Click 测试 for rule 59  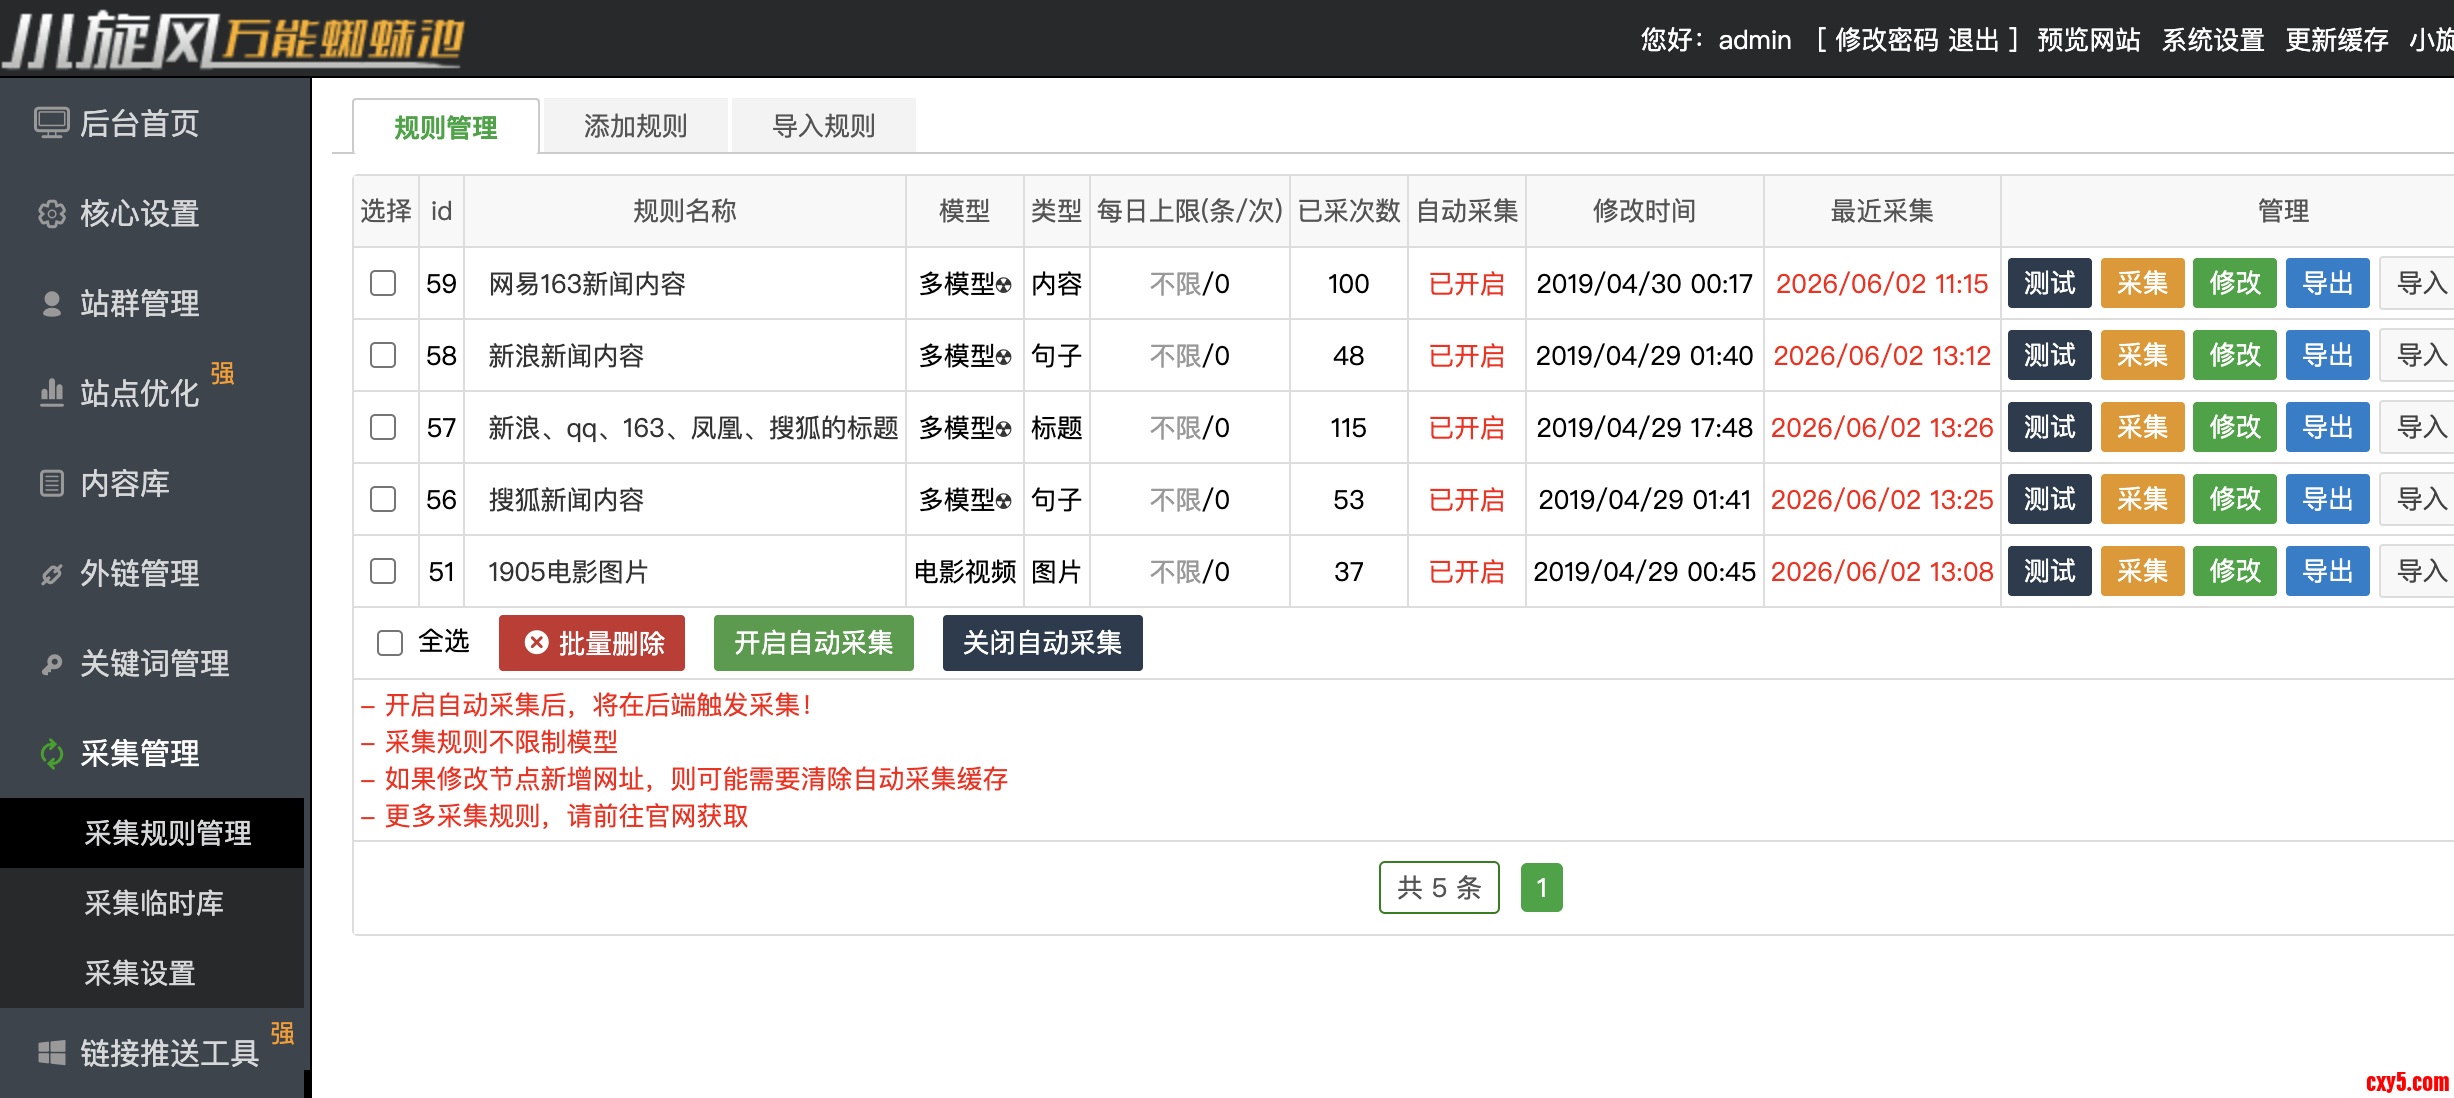click(x=2050, y=283)
